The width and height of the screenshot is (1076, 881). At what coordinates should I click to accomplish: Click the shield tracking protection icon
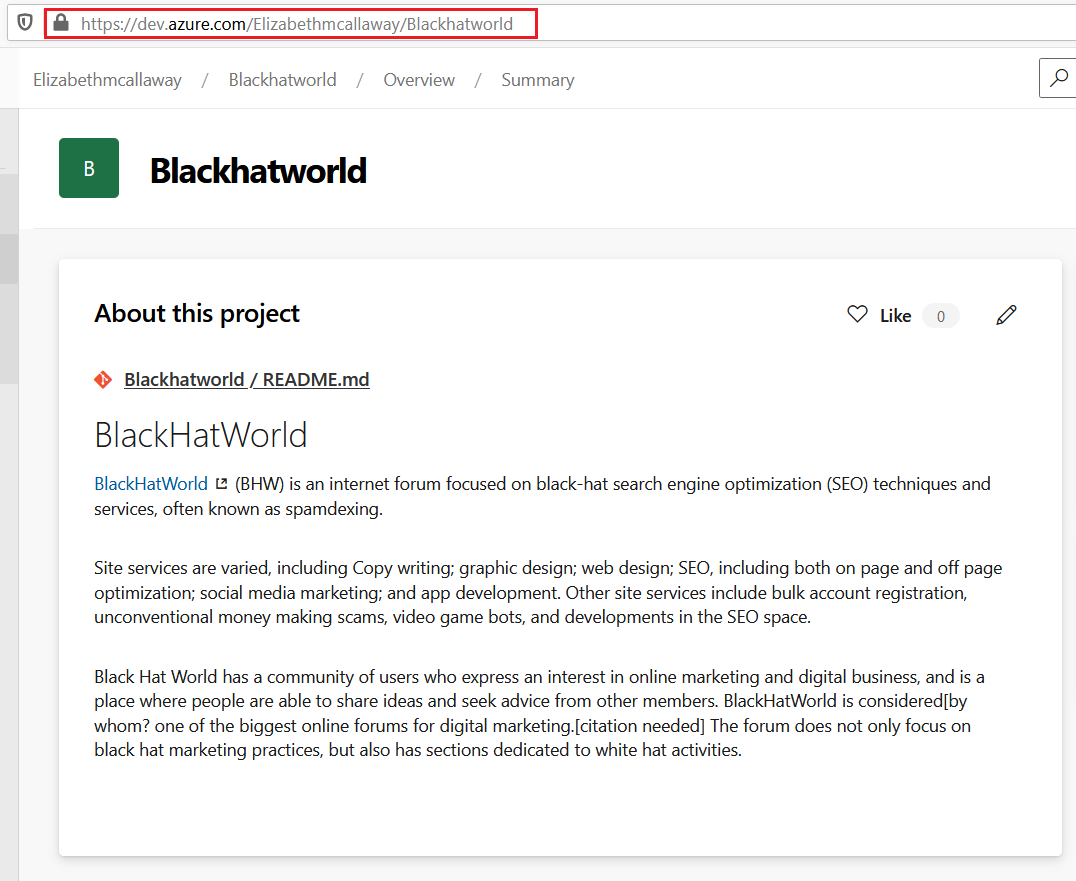[25, 23]
